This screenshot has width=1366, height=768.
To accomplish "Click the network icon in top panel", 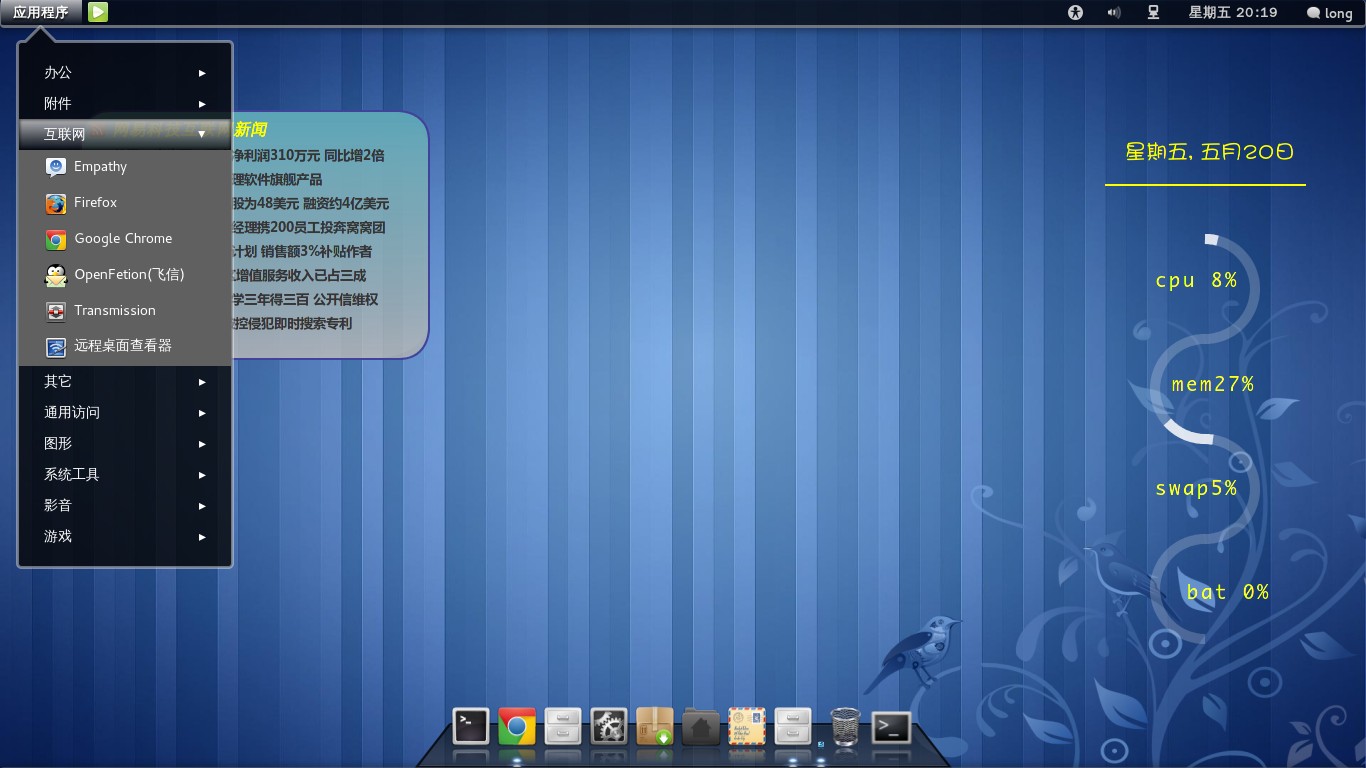I will [x=1153, y=13].
